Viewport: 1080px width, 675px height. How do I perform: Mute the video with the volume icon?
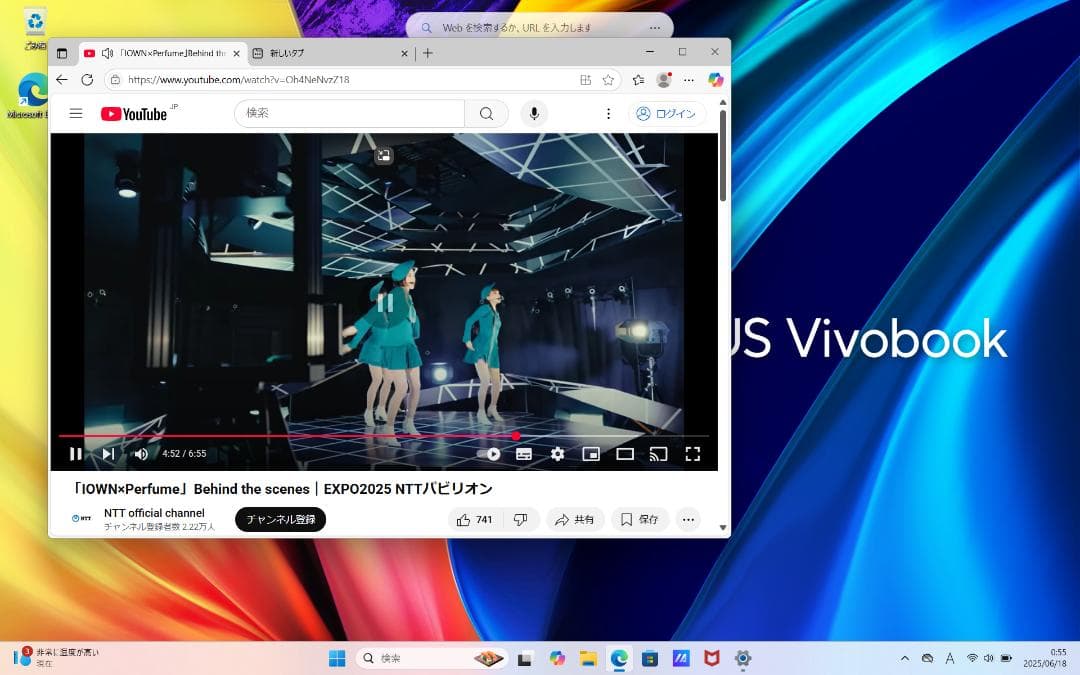click(140, 453)
